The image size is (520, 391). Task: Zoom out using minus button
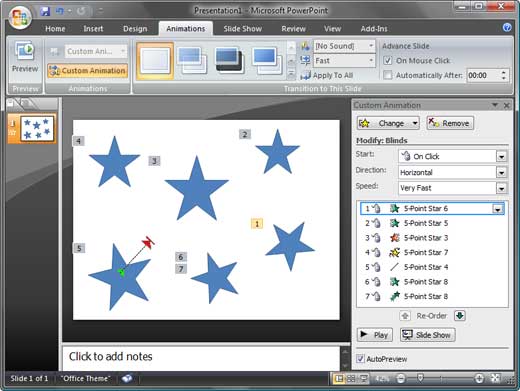[401, 378]
